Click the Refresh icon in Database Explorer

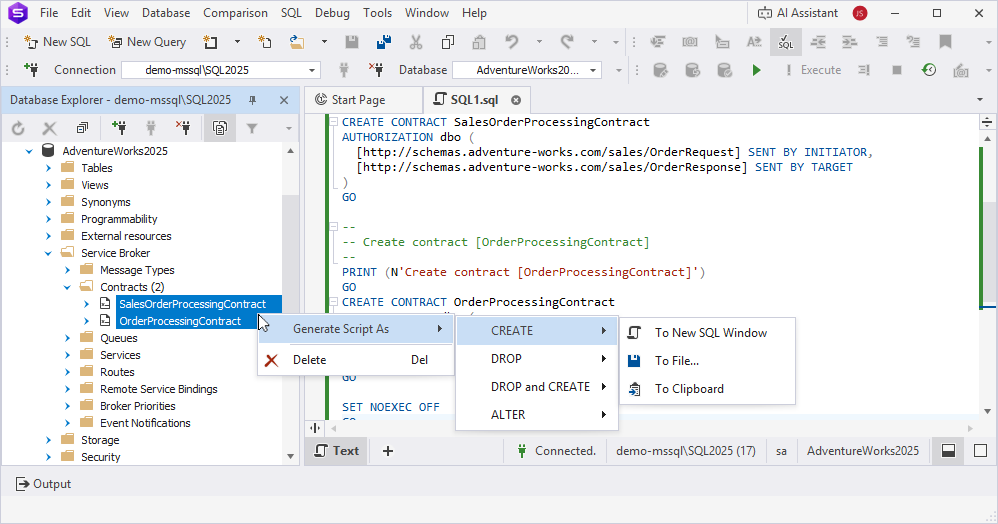click(x=18, y=129)
